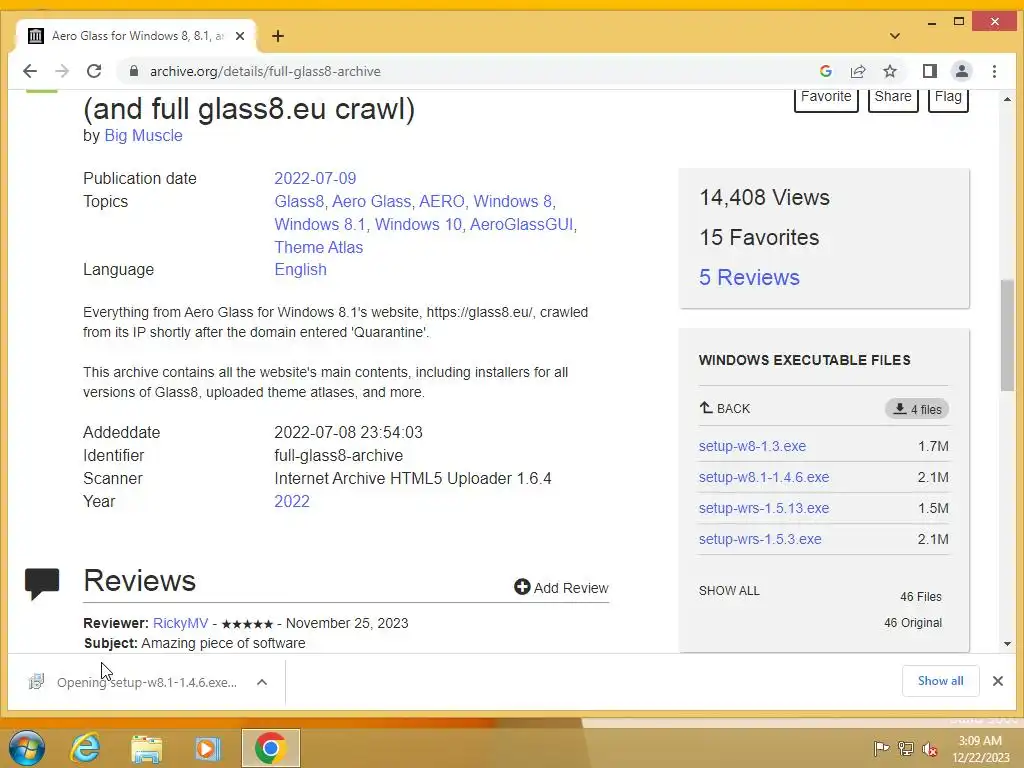The image size is (1024, 768).
Task: Download setup-wrs-1.5.3.exe
Action: point(760,539)
